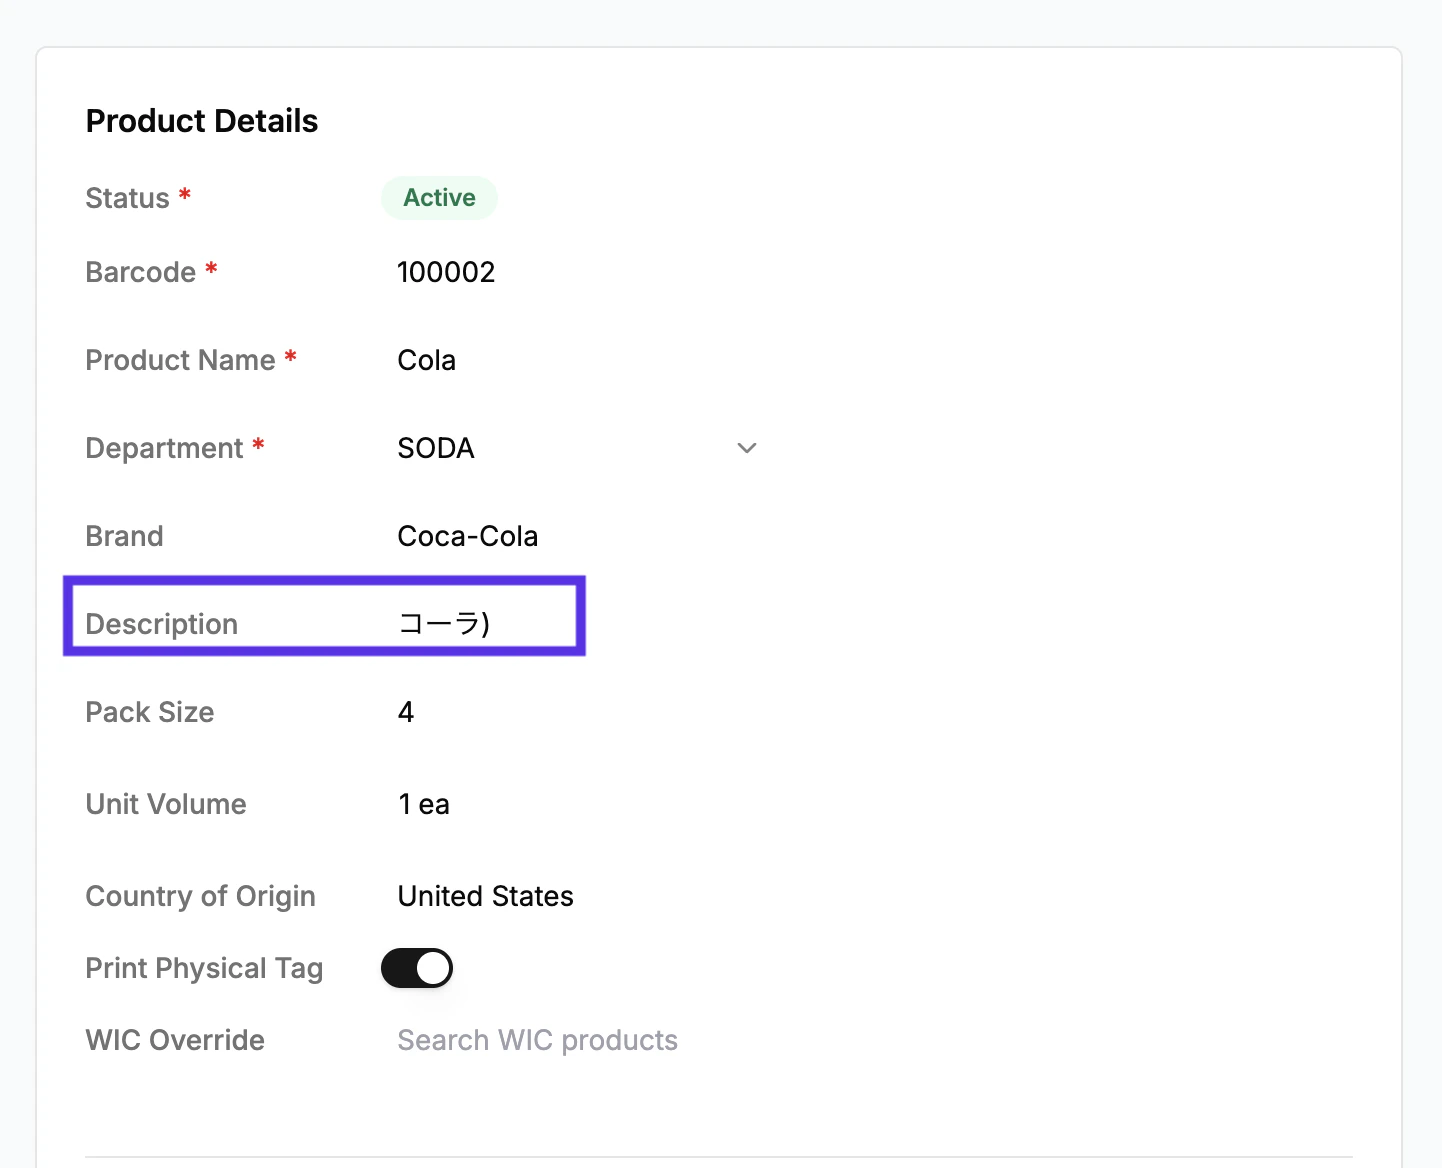Toggle the Print Physical Tag switch
This screenshot has height=1168, width=1442.
click(417, 968)
